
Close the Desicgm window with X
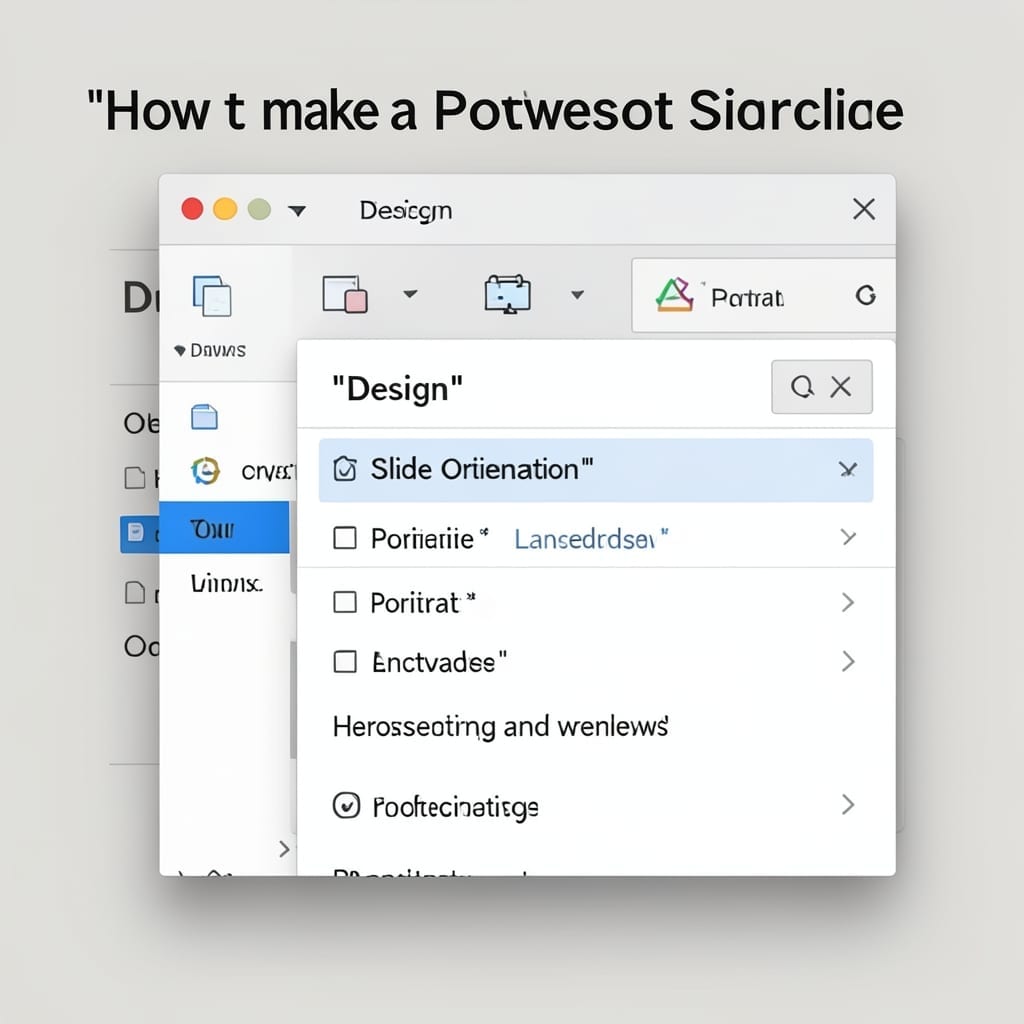tap(864, 210)
